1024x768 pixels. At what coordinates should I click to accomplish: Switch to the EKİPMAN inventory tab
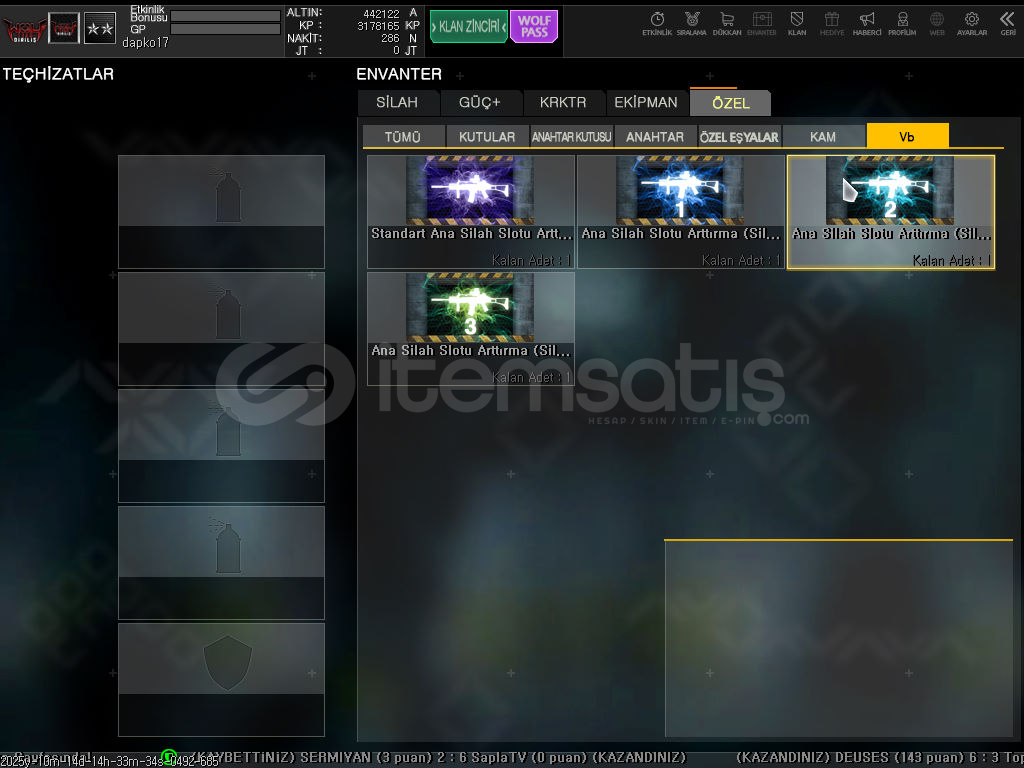click(x=646, y=103)
